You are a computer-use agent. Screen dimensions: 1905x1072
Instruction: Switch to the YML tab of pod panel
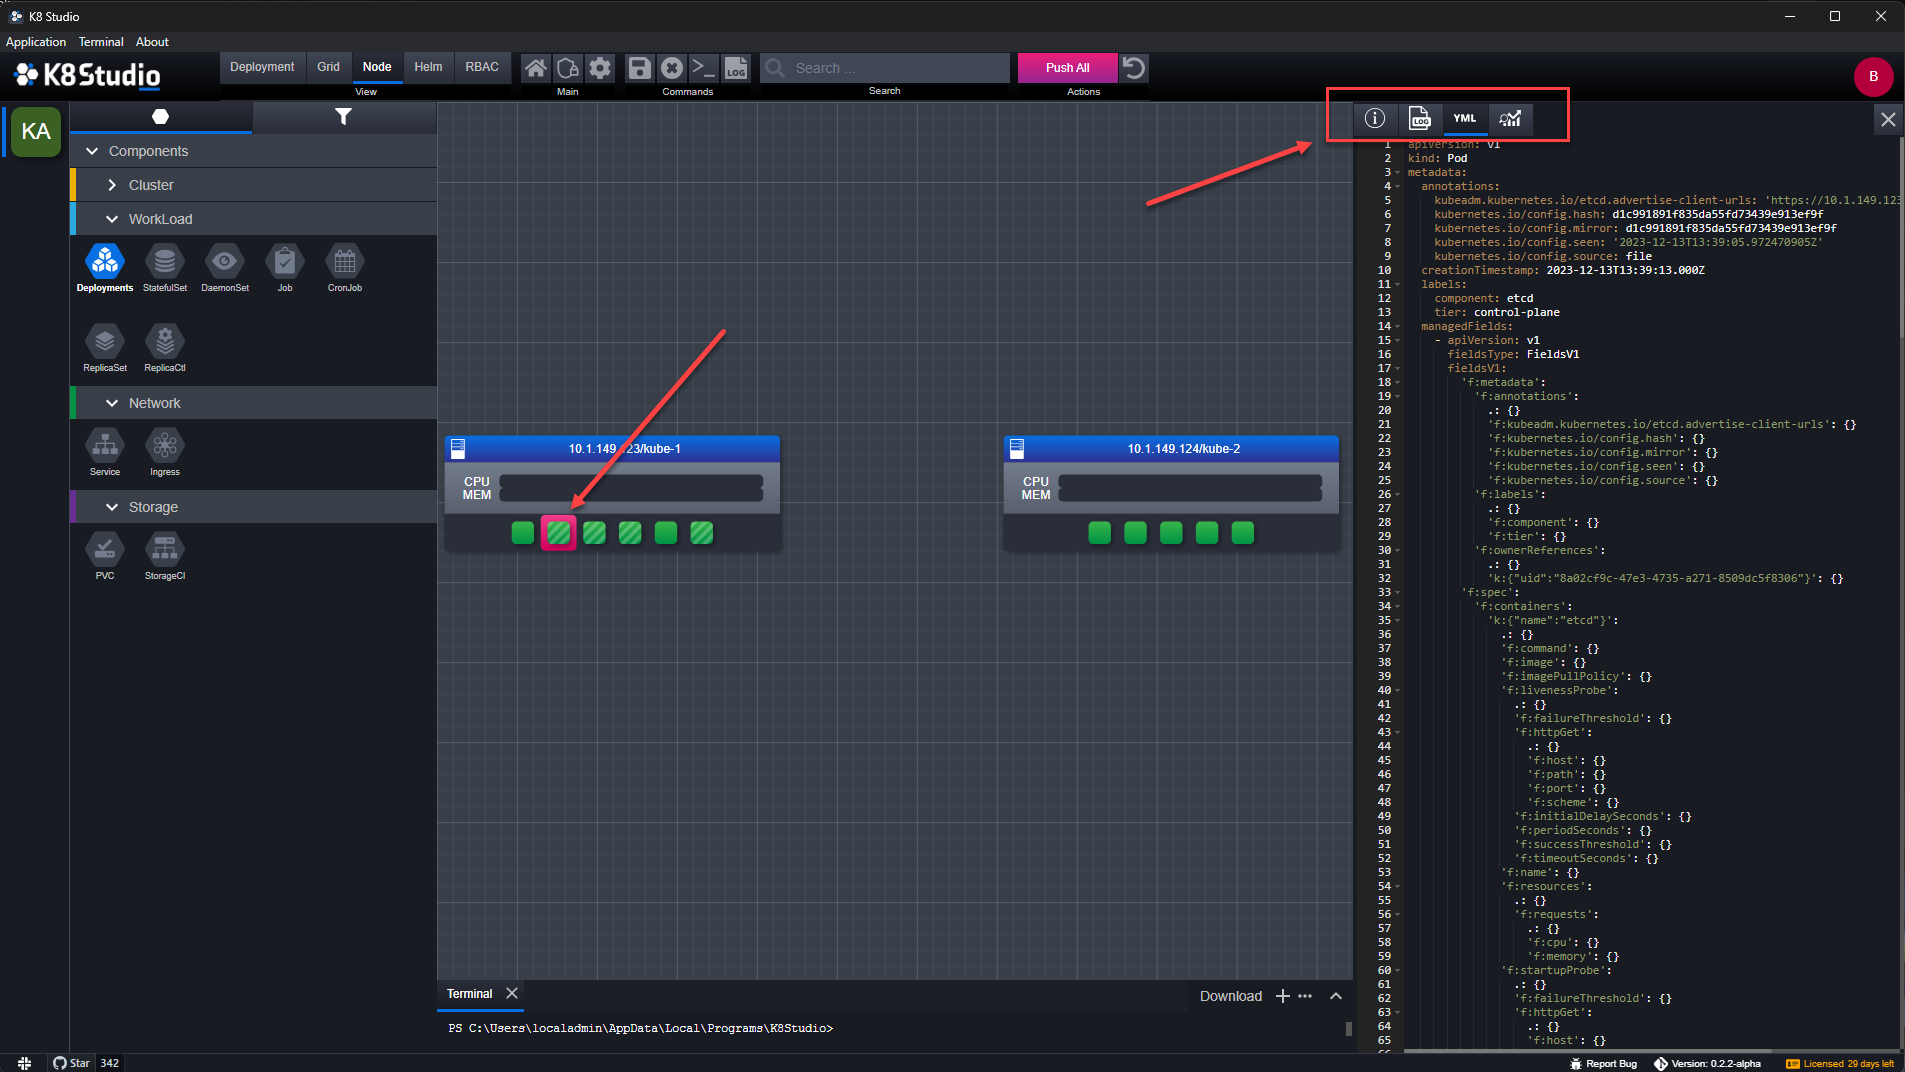pyautogui.click(x=1465, y=118)
